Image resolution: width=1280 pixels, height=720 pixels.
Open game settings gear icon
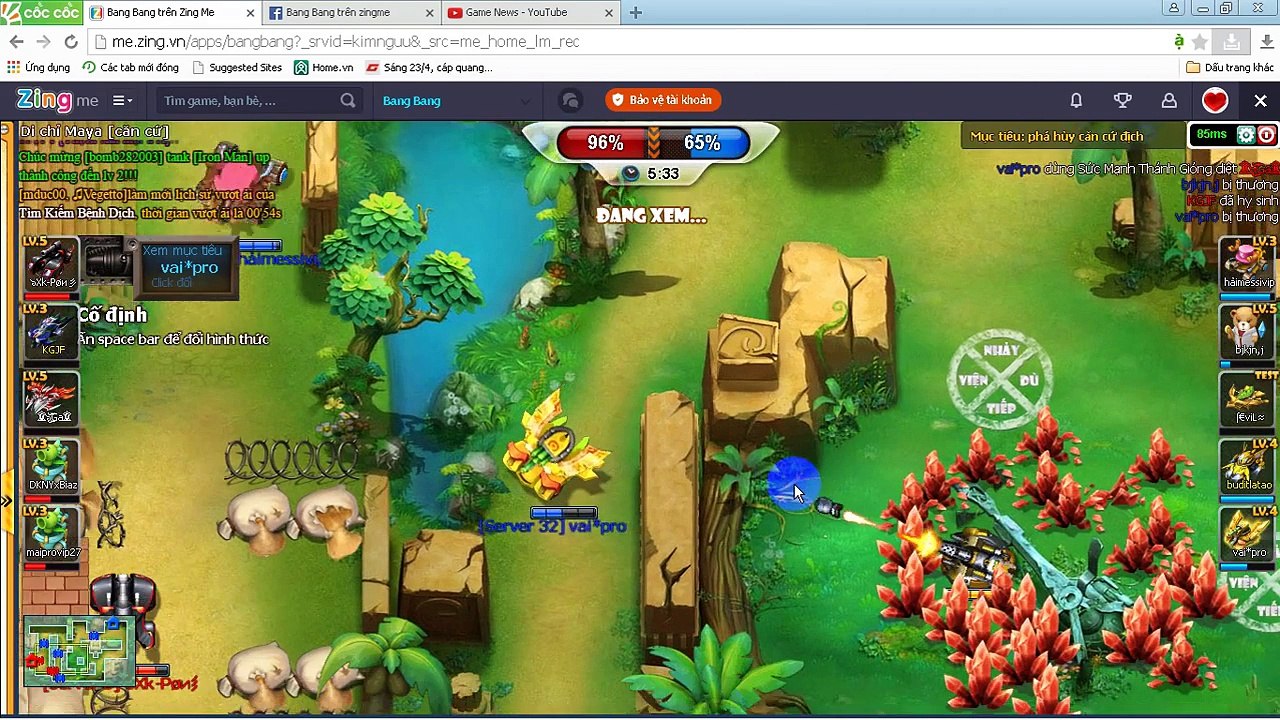click(x=1246, y=135)
